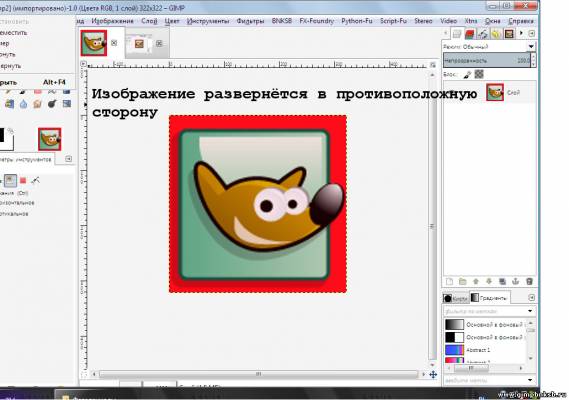569x400 pixels.
Task: Toggle lock alpha channel checkerboard icon
Action: (479, 74)
